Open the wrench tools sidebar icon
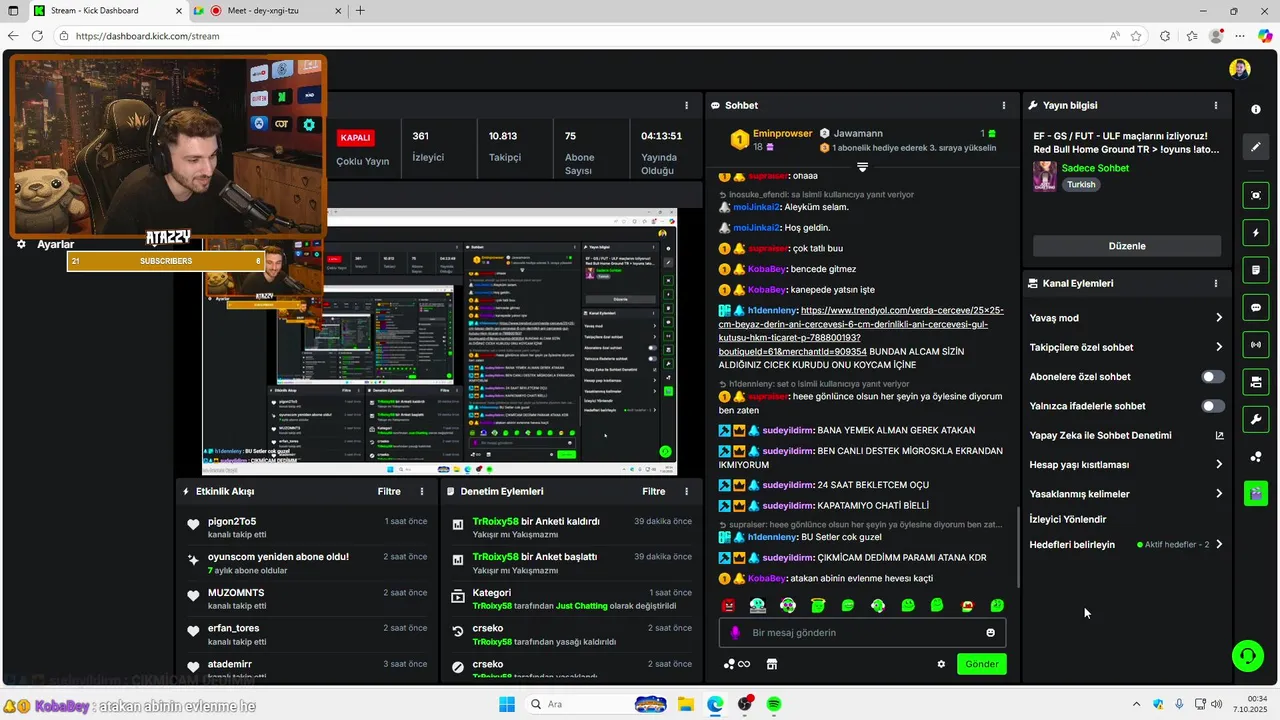This screenshot has width=1280, height=720. pos(1256,419)
